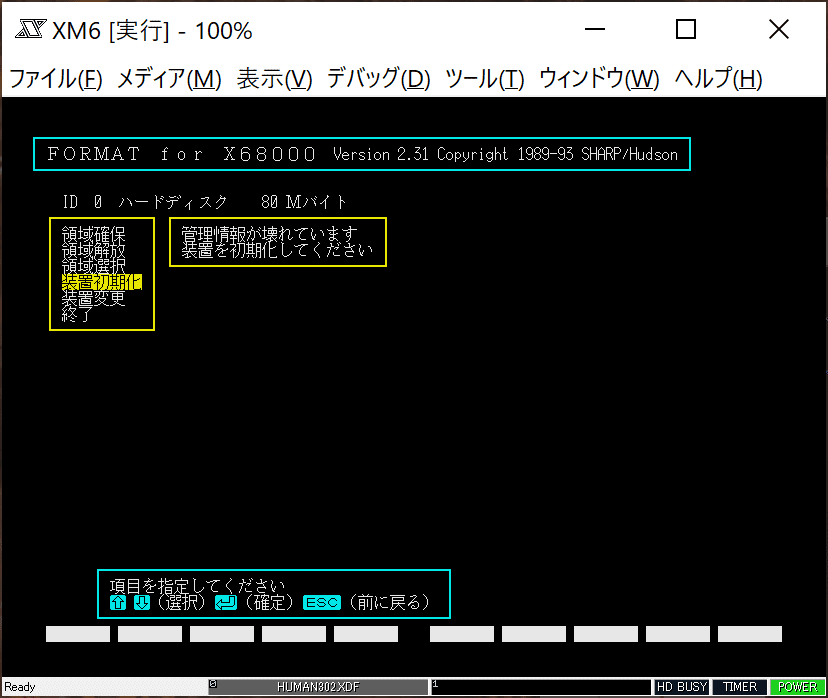Select 領域選択 in the format menu

[x=93, y=266]
